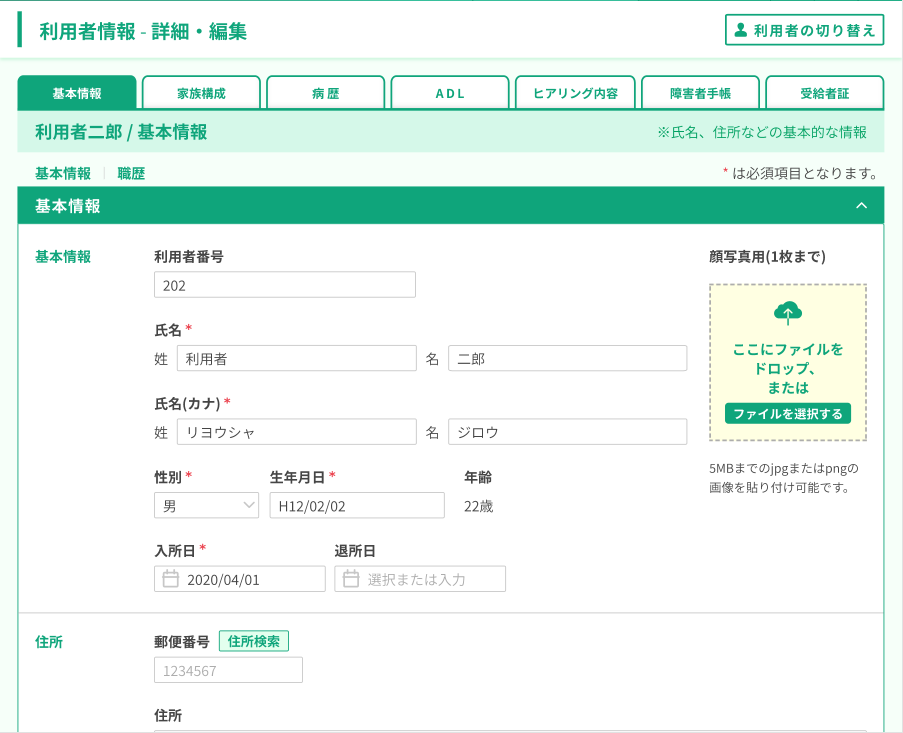Click the 住所検索 button

254,641
